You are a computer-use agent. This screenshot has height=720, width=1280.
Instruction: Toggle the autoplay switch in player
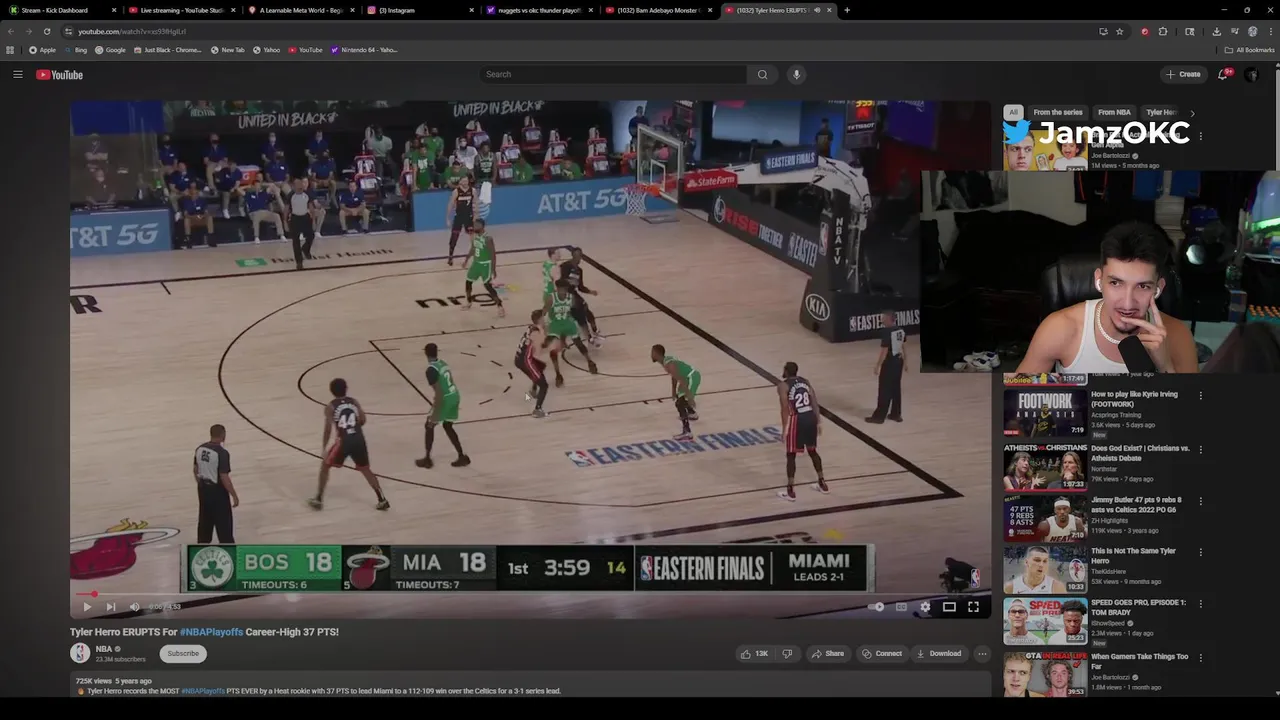(876, 606)
